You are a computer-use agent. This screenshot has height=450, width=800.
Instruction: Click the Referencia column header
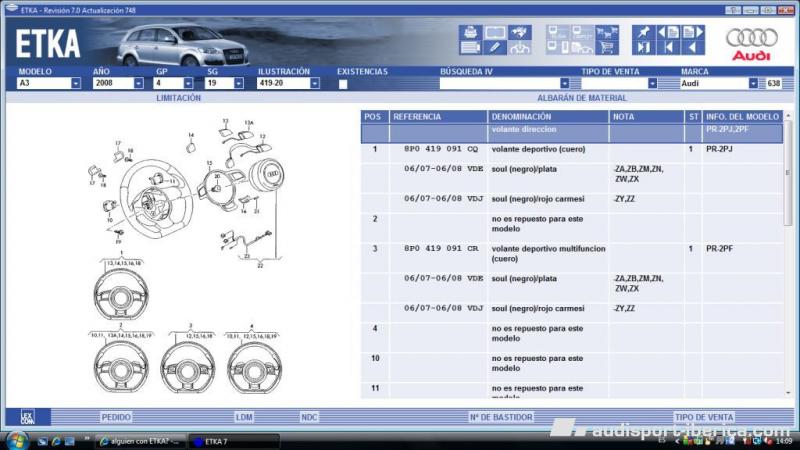[x=438, y=117]
